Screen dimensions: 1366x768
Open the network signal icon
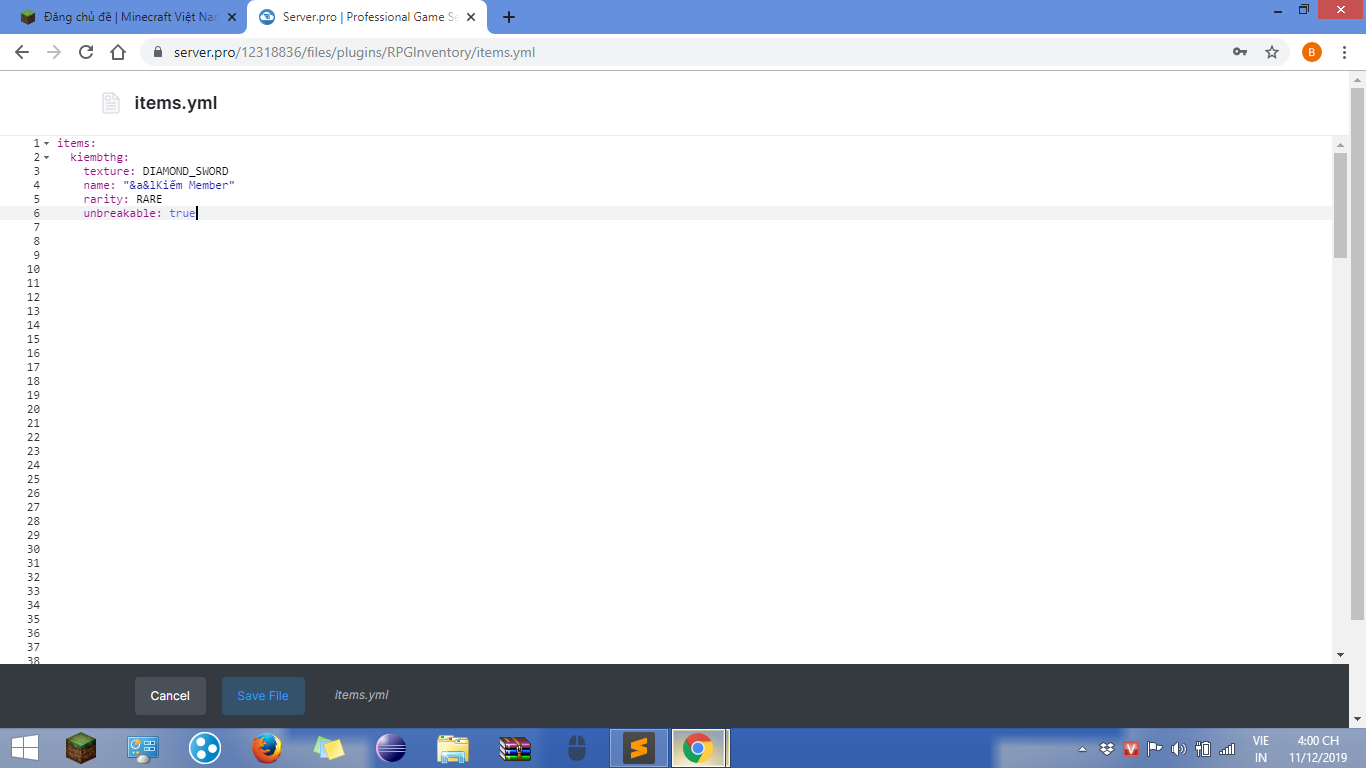1227,749
